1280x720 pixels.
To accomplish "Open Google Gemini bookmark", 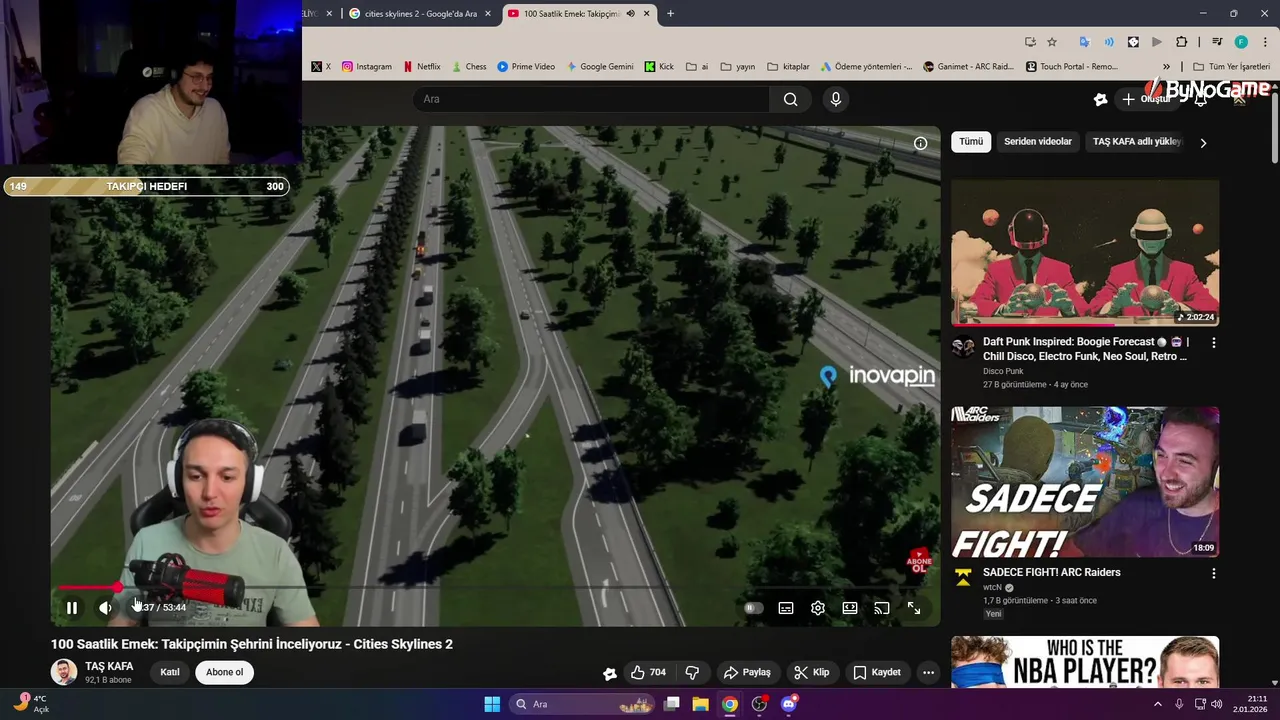I will pyautogui.click(x=600, y=67).
